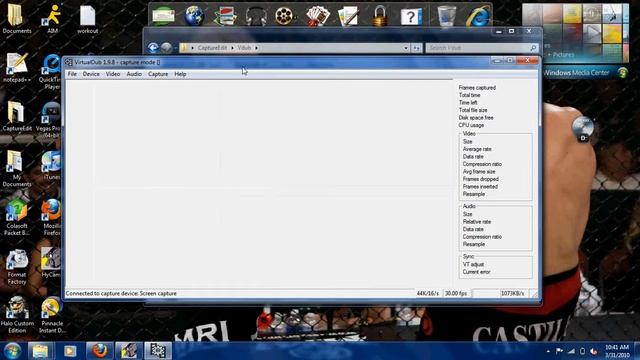Select the Colasoft Packet Builder shortcut
Viewport: 640px width, 360px height.
pyautogui.click(x=16, y=217)
